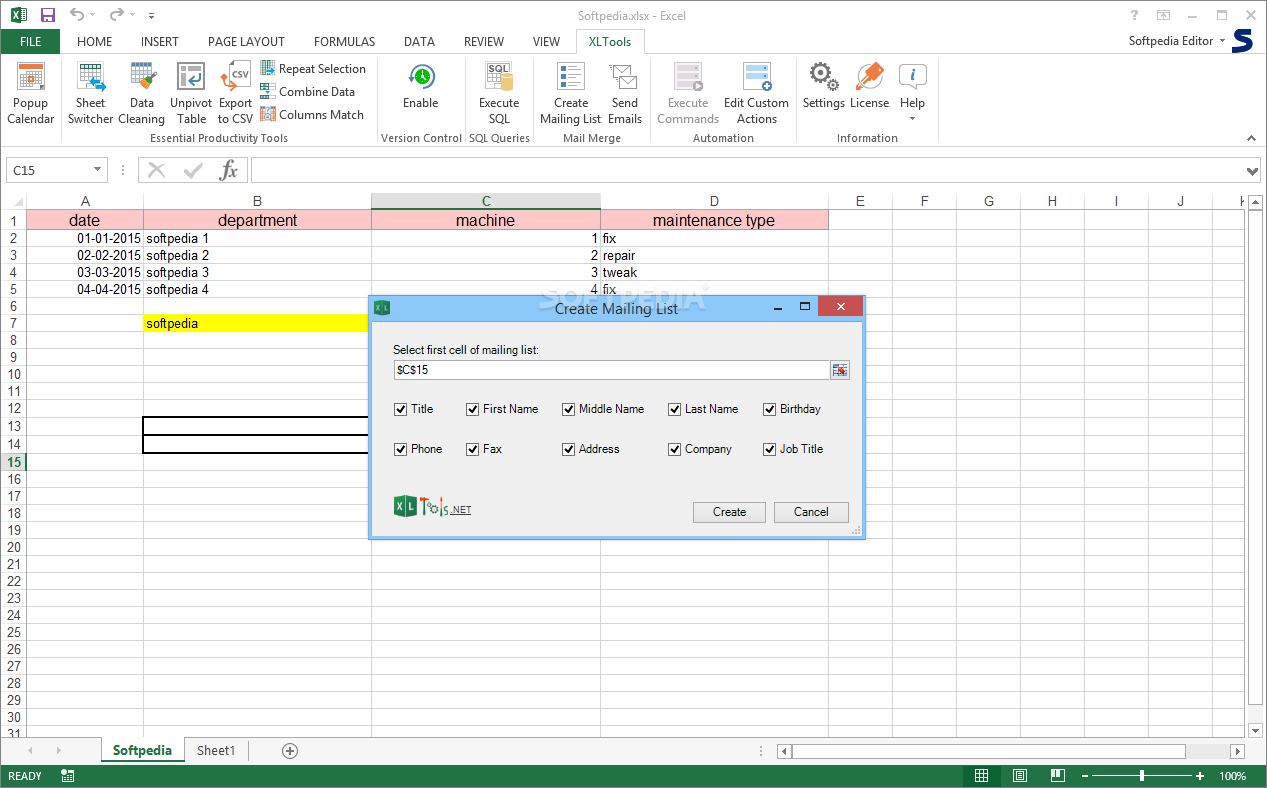Open the FILE tab

point(30,41)
